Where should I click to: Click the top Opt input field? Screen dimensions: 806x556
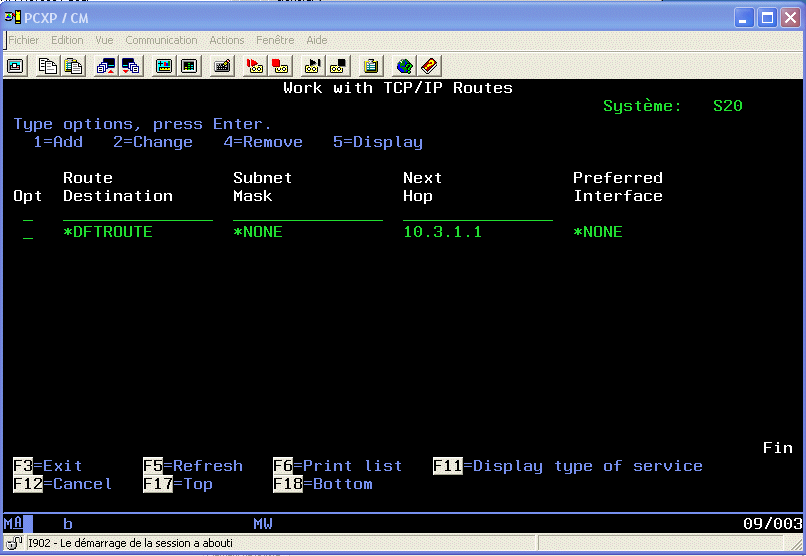tap(28, 215)
